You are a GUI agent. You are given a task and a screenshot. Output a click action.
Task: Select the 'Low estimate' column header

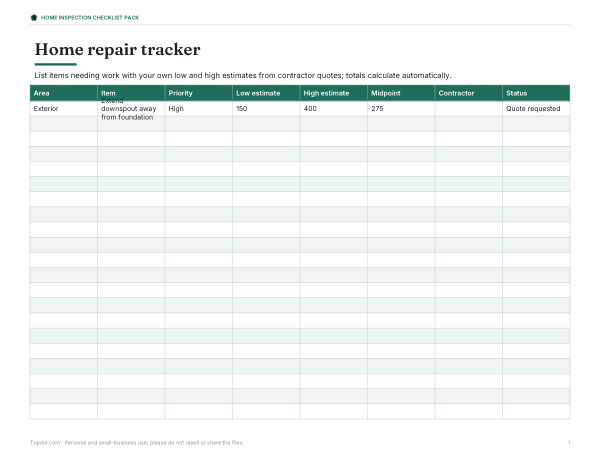[266, 93]
